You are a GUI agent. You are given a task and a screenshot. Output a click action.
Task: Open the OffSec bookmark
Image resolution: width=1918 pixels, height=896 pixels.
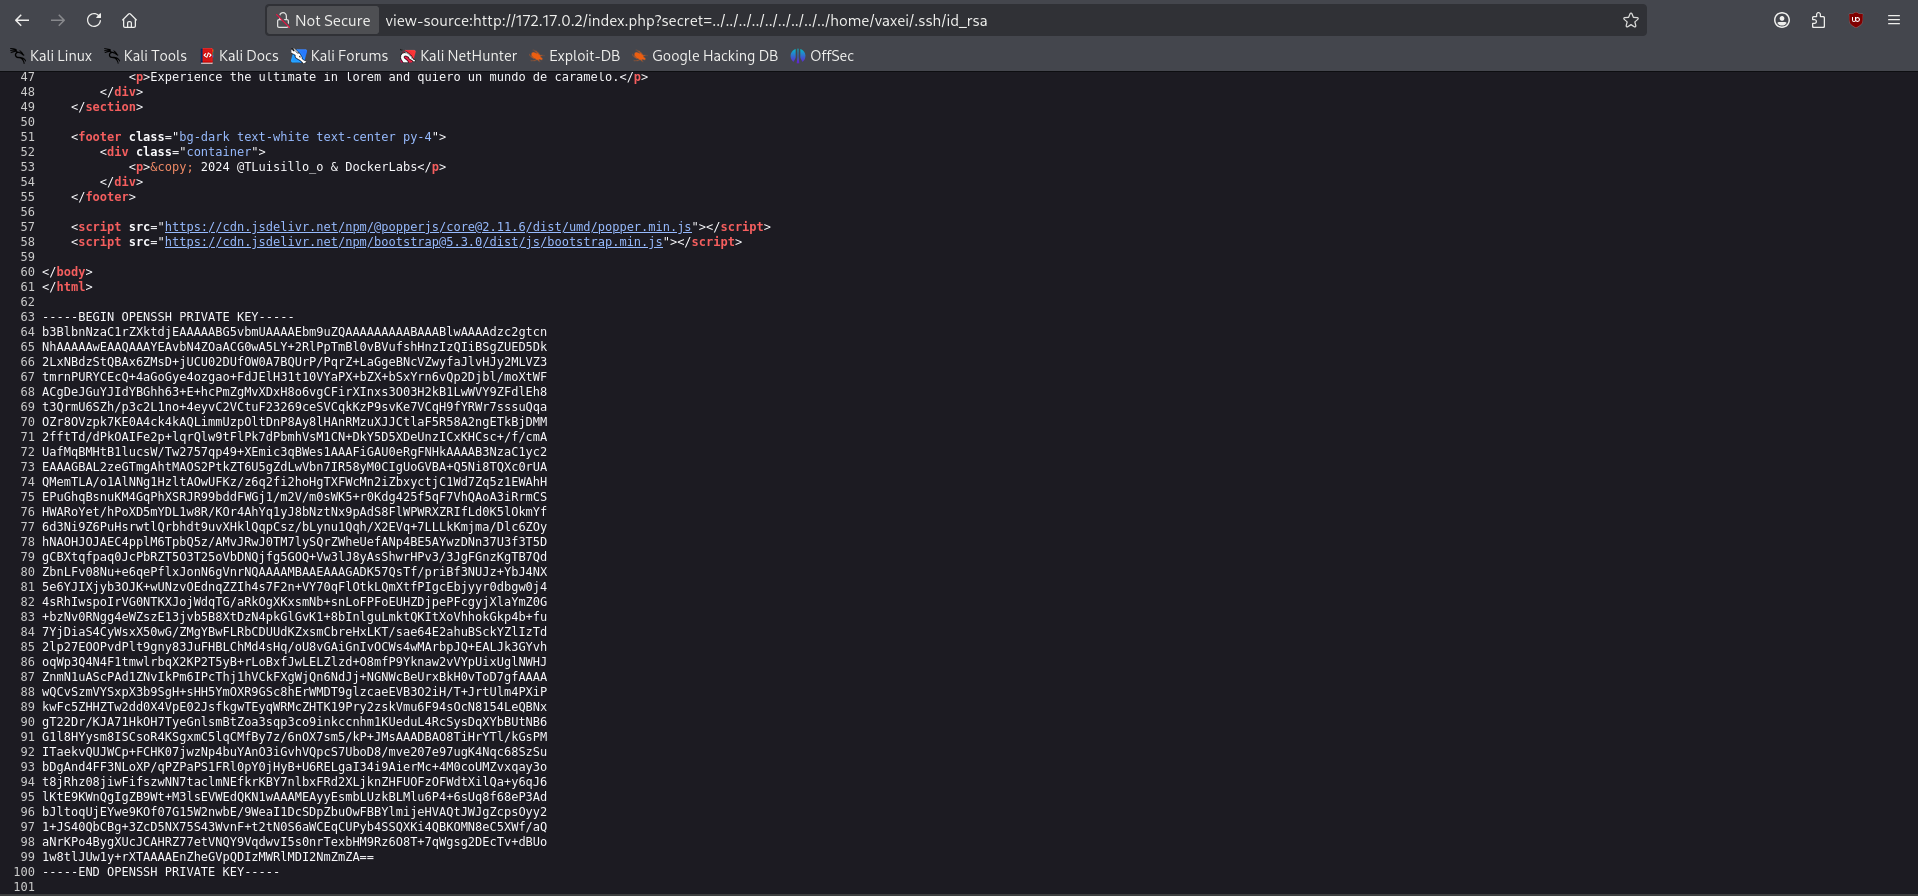(822, 56)
